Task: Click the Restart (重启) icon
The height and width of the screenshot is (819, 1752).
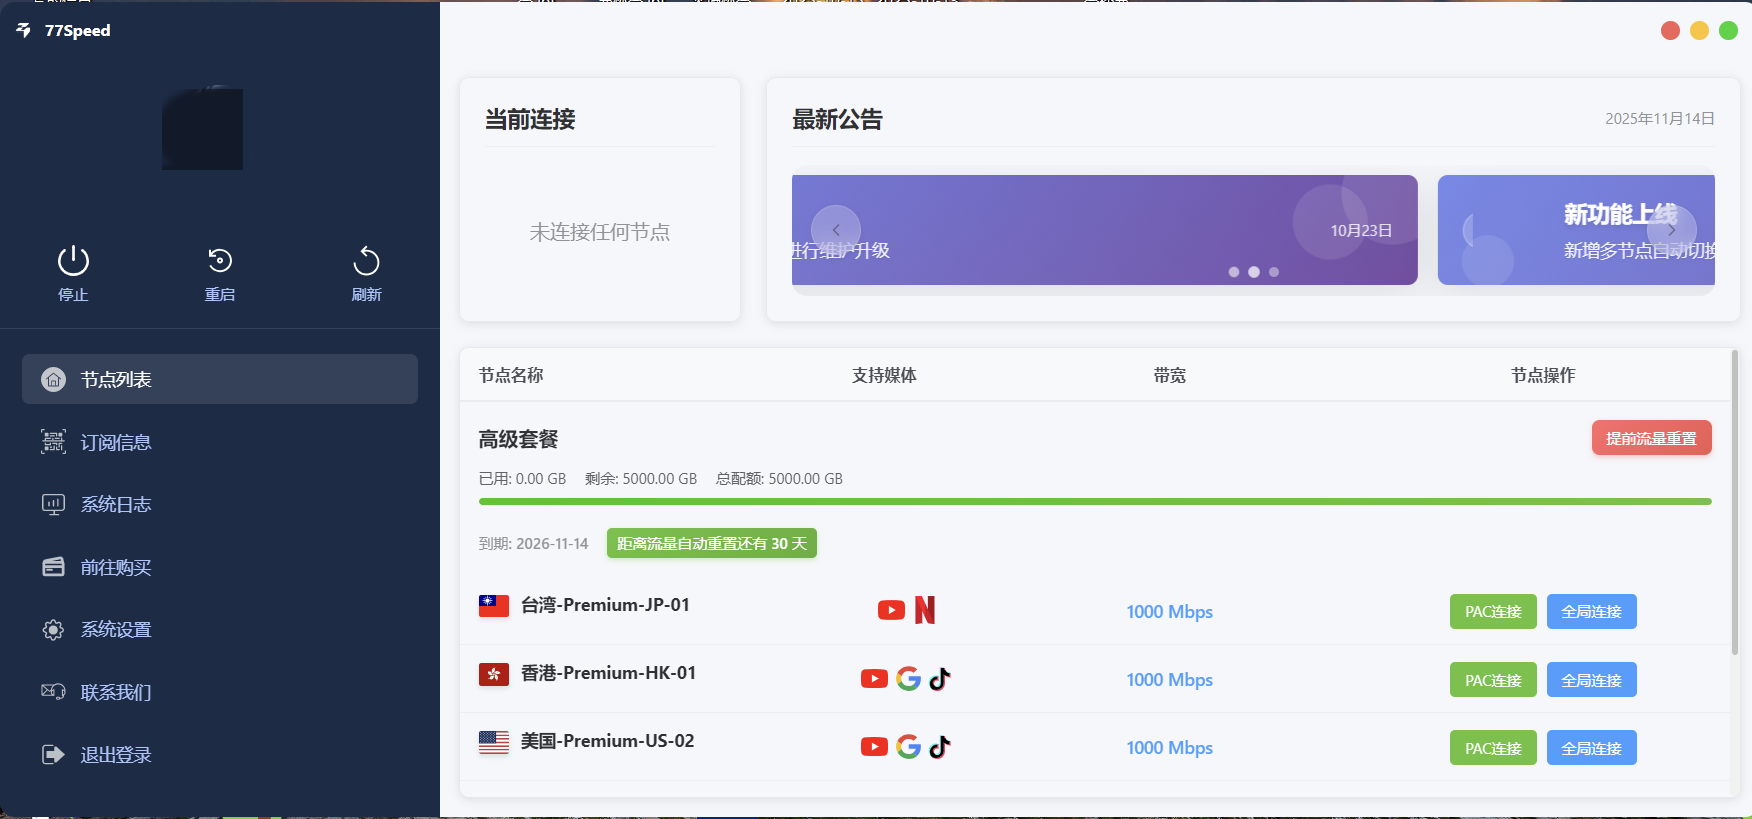Action: pyautogui.click(x=220, y=262)
